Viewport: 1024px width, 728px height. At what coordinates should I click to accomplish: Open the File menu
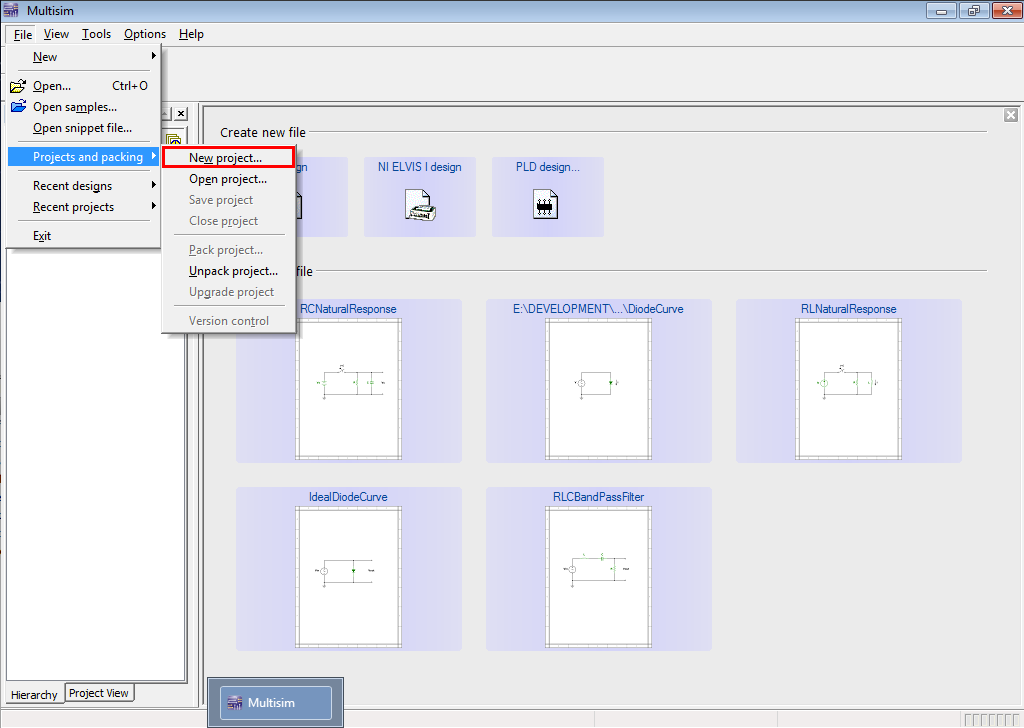22,34
